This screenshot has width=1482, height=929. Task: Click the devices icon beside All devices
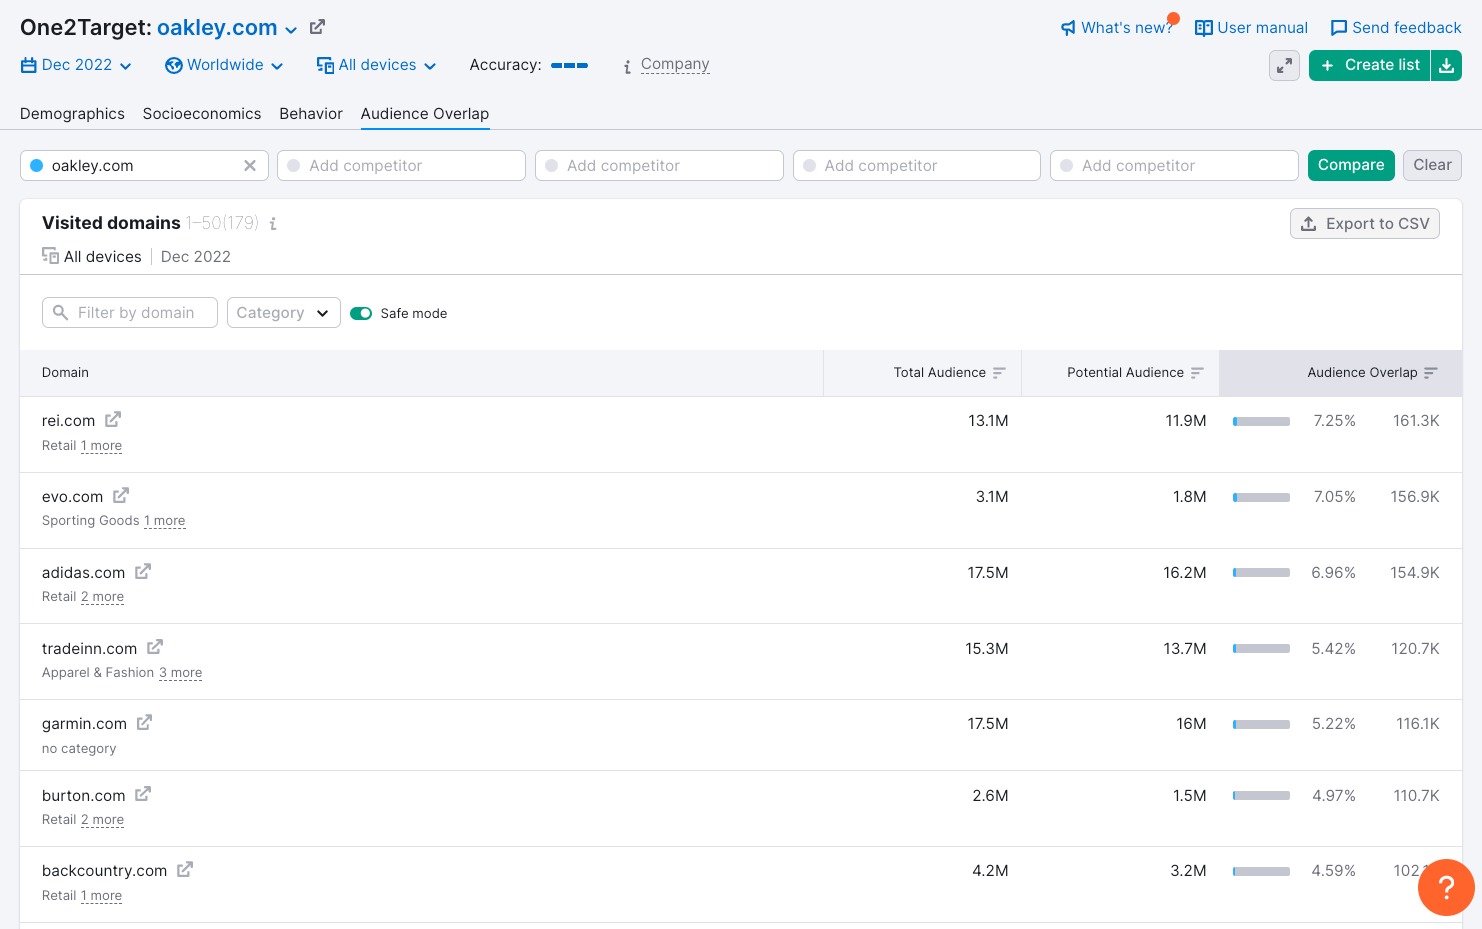[325, 66]
